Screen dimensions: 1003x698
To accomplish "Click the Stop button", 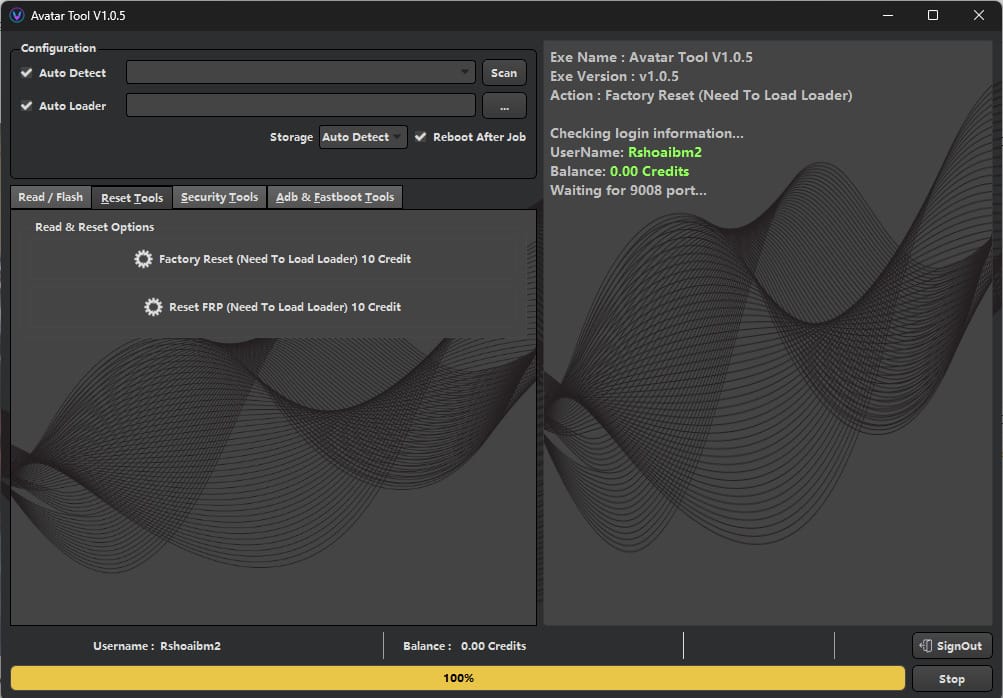I will click(952, 679).
